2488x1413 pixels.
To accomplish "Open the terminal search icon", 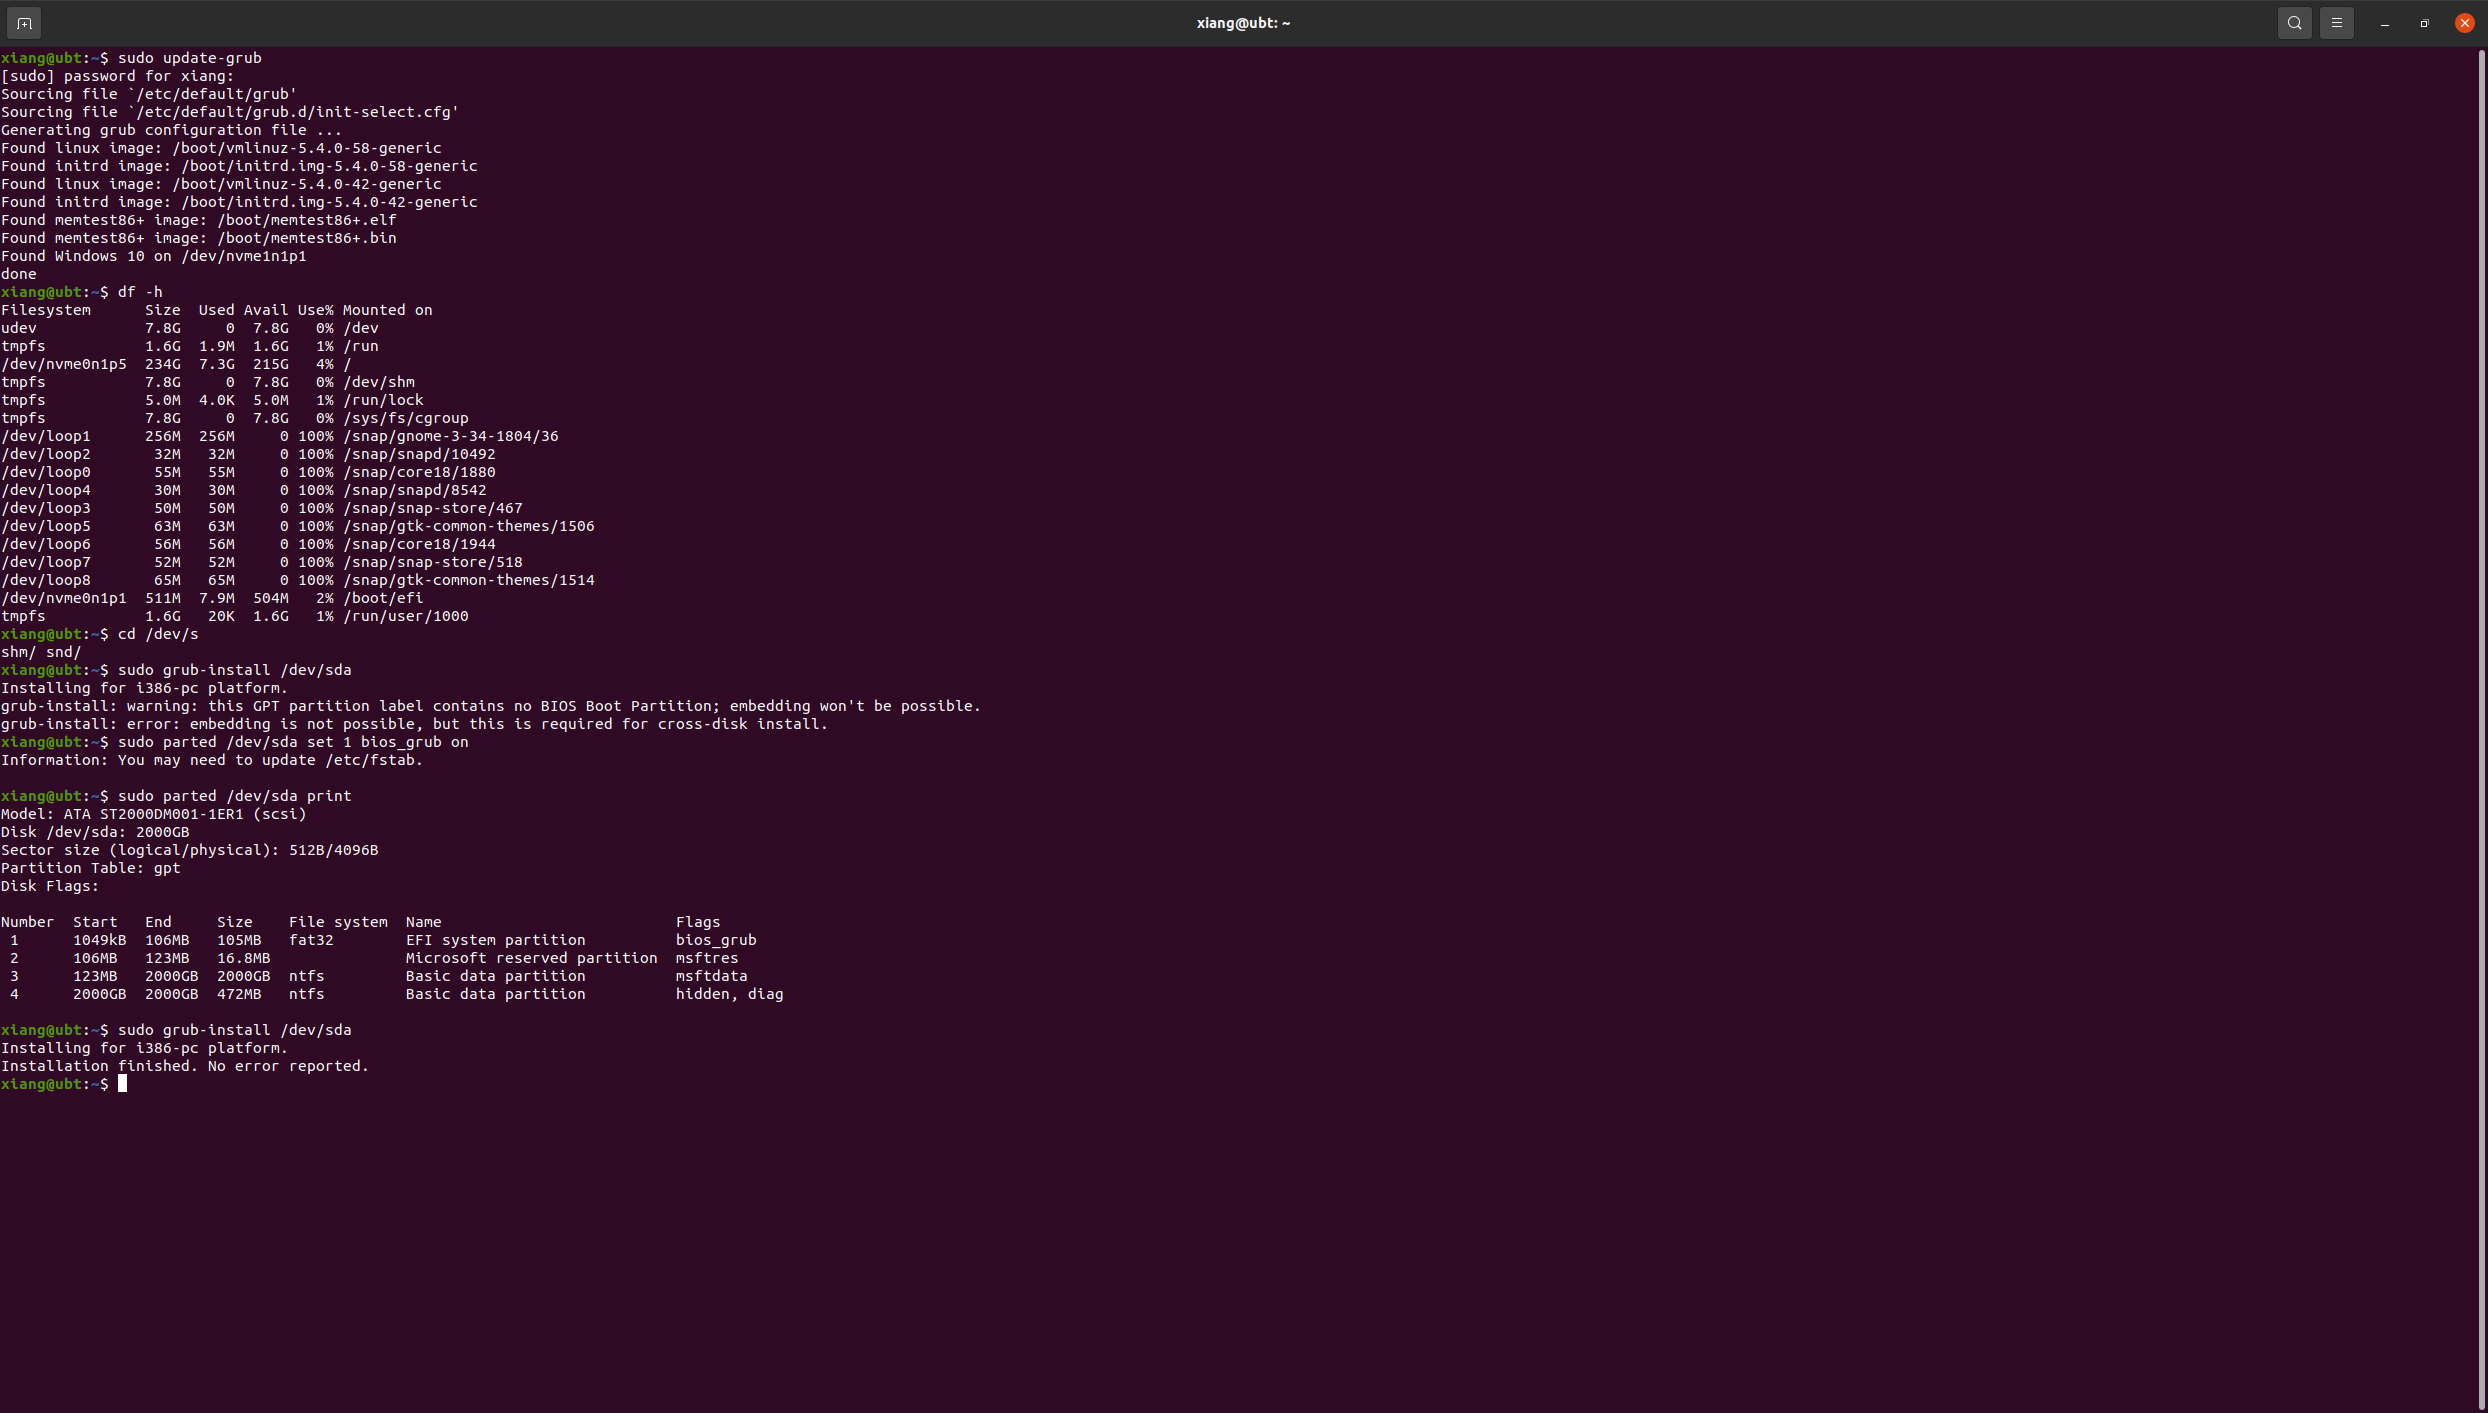I will click(2295, 23).
